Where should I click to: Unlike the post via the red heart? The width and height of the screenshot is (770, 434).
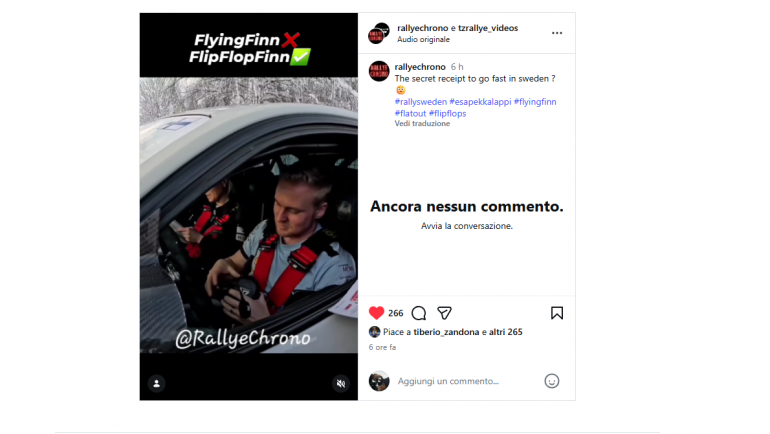tap(376, 313)
